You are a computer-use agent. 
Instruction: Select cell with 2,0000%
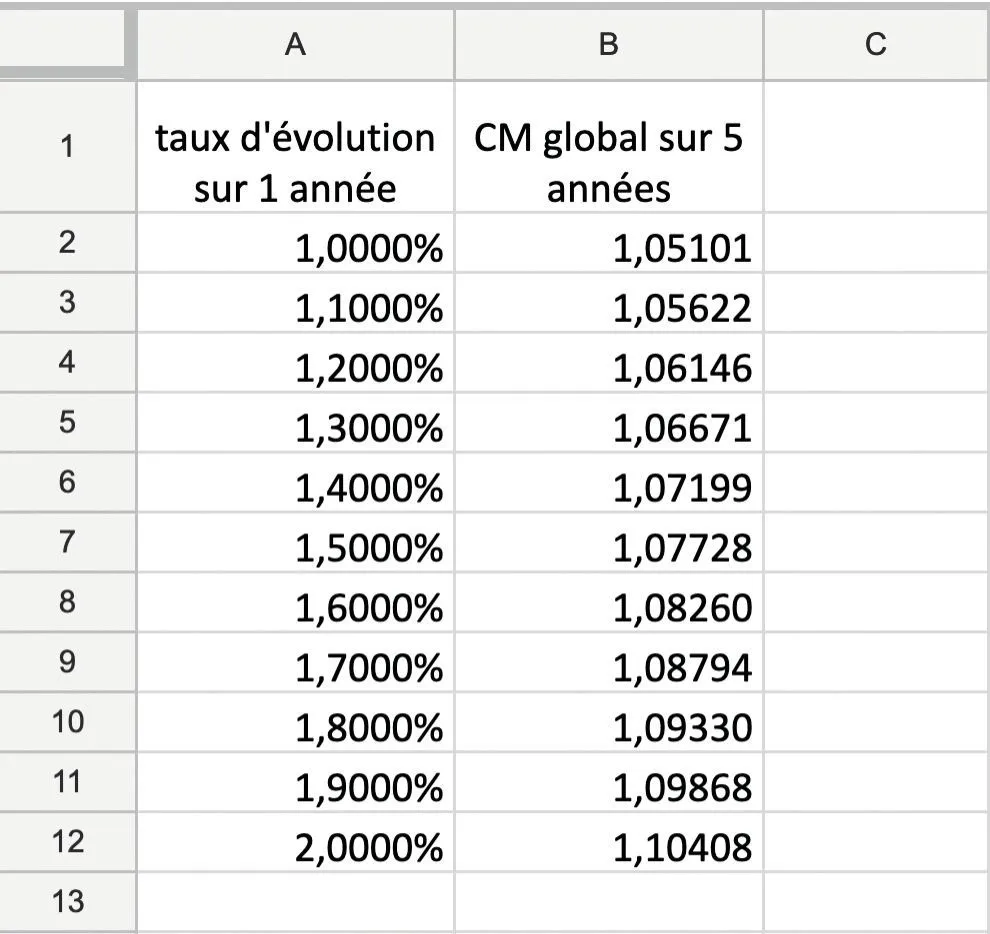[295, 842]
